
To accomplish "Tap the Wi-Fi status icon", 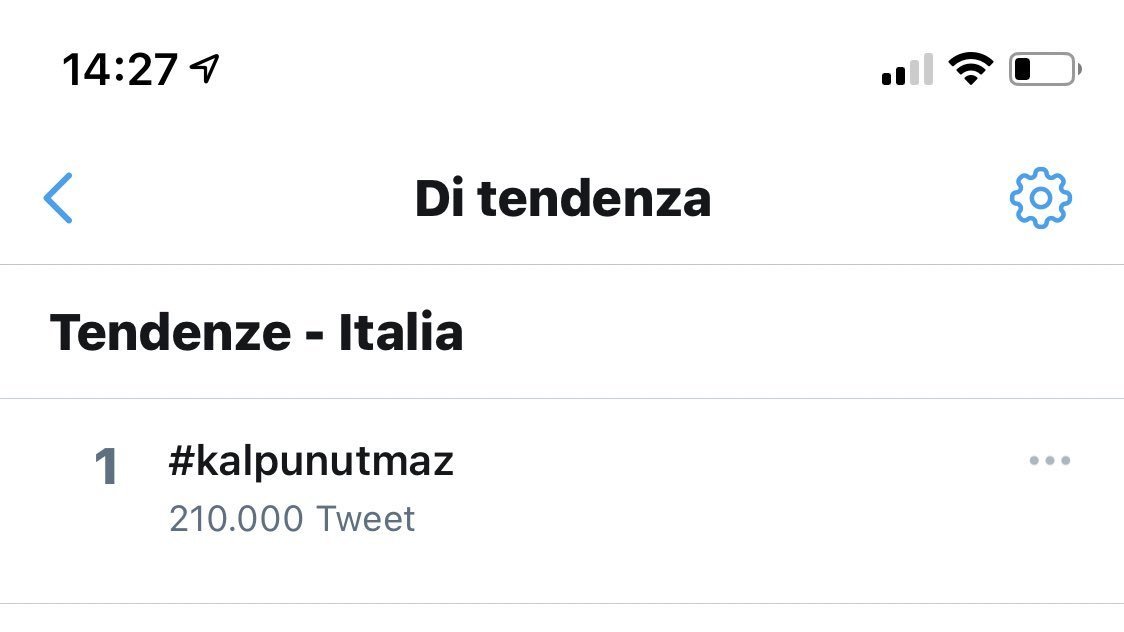I will pyautogui.click(x=970, y=70).
